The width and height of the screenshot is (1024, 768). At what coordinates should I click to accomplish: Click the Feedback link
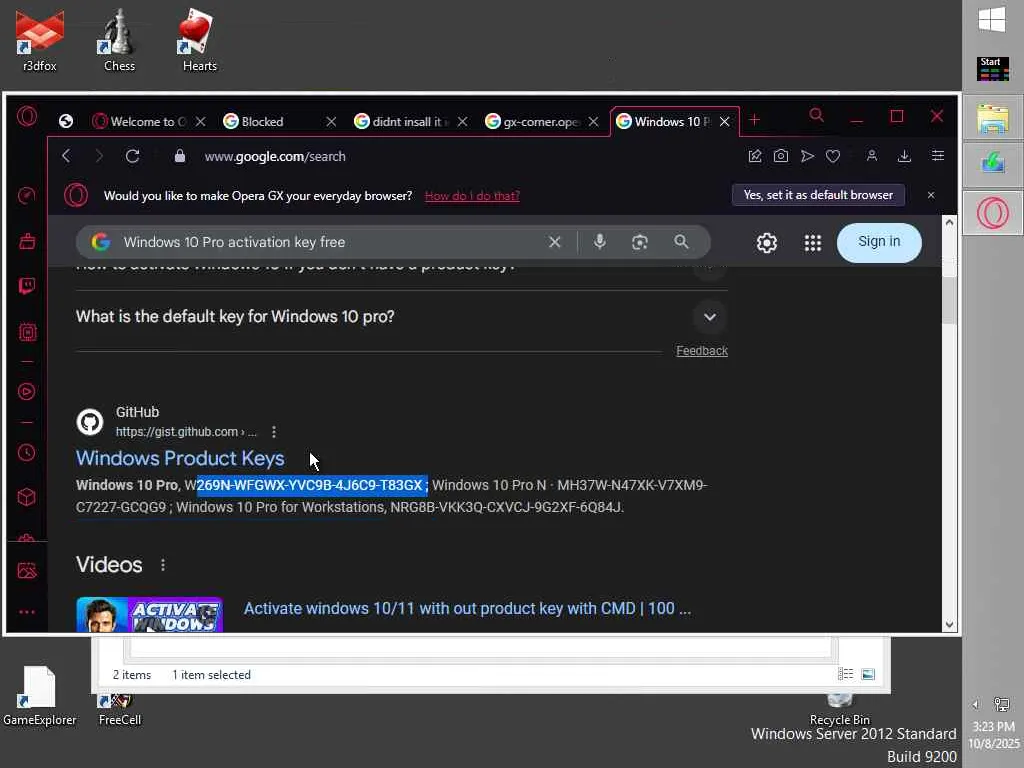click(x=701, y=351)
